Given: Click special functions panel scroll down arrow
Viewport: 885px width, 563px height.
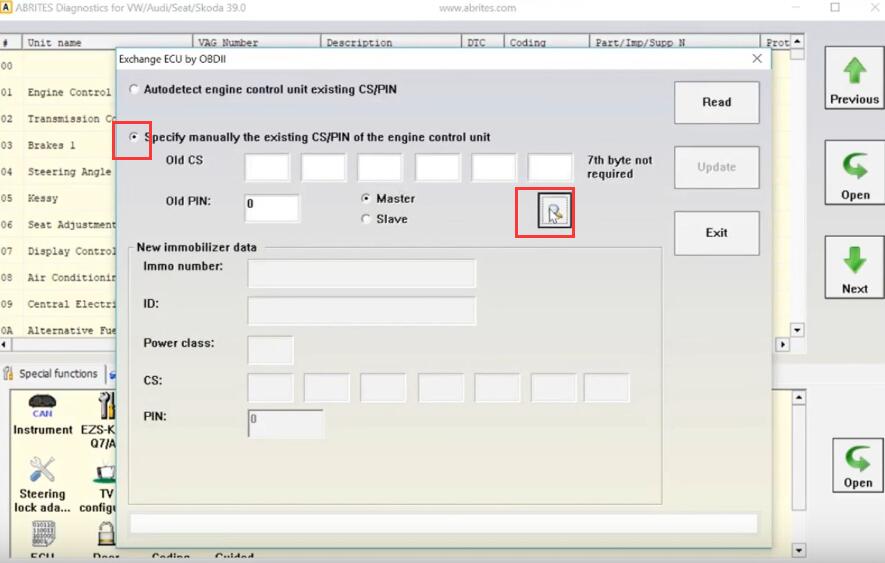Looking at the screenshot, I should click(x=798, y=550).
